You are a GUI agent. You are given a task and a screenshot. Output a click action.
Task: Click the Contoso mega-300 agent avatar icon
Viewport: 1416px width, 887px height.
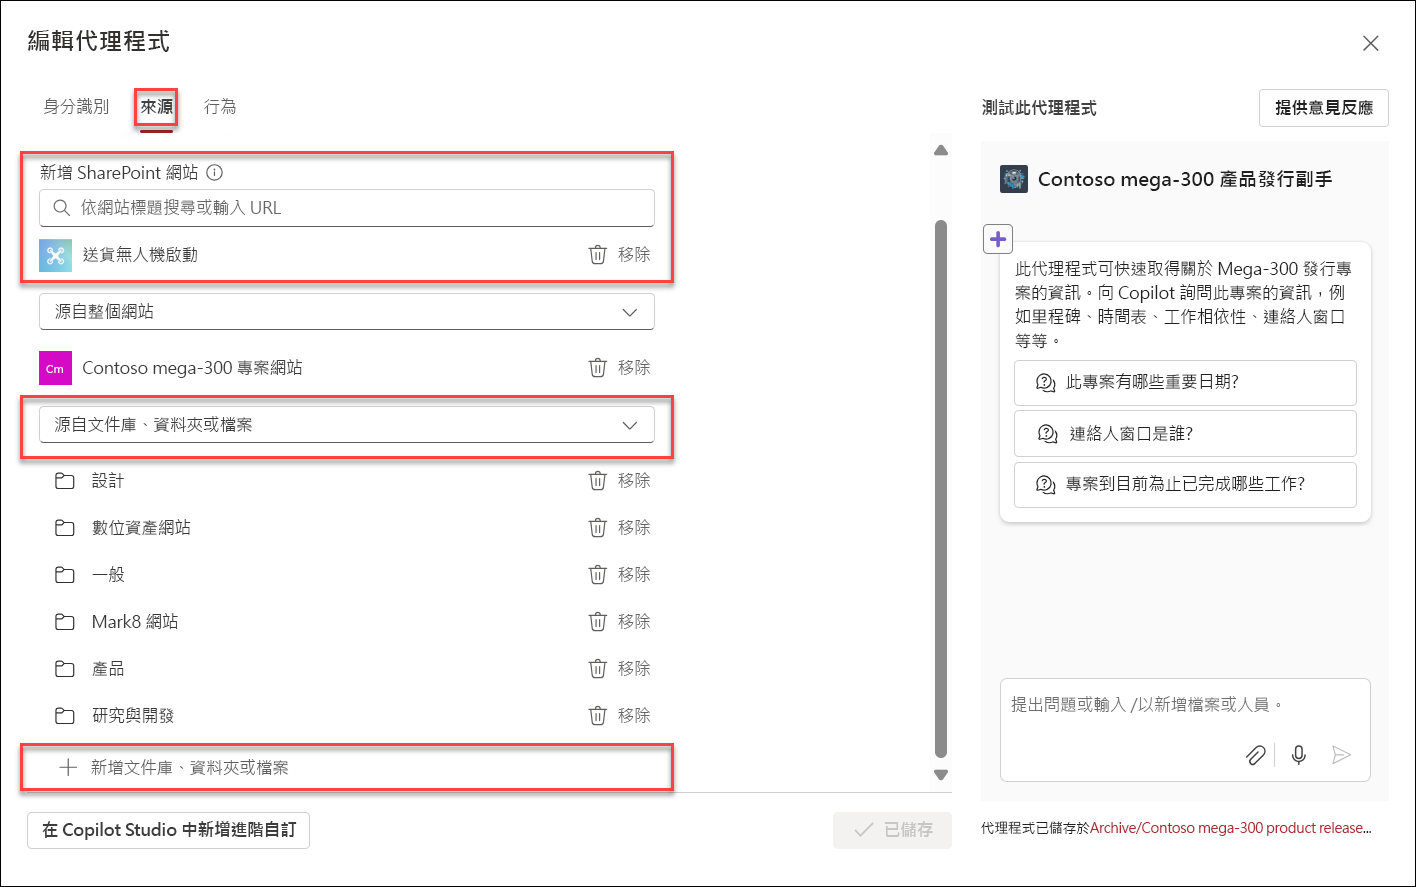pyautogui.click(x=1013, y=179)
